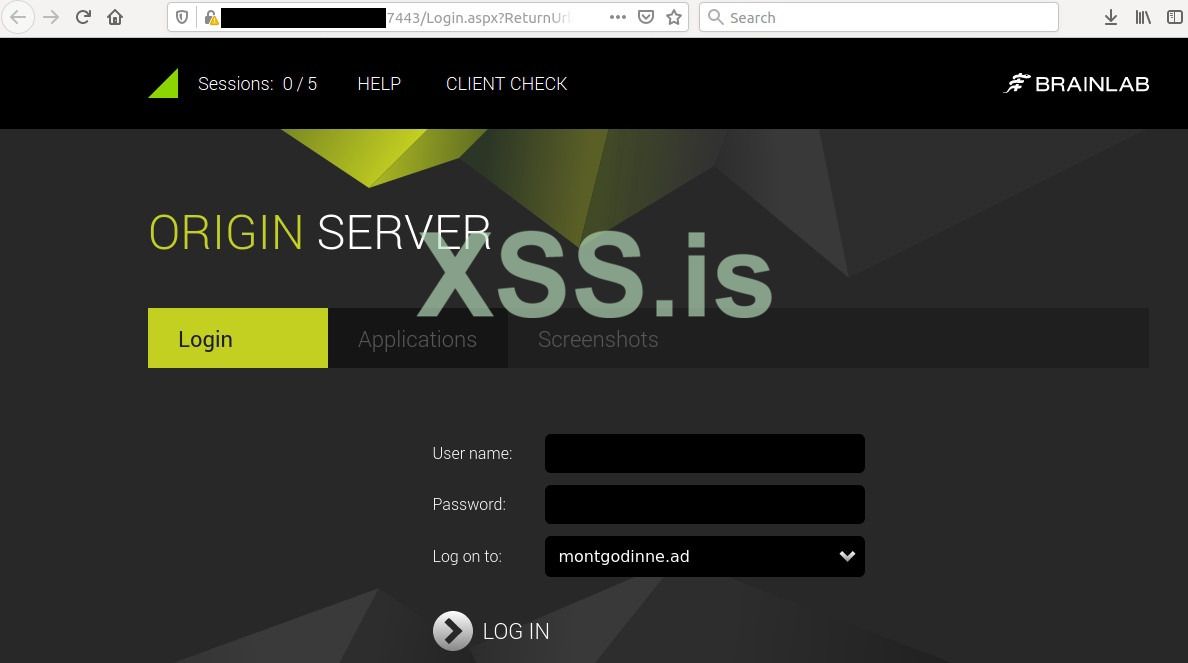Click the round LOG IN arrow icon
Viewport: 1188px width, 663px height.
click(452, 630)
